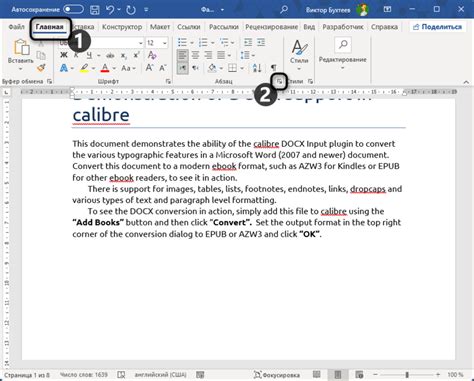Click the Save floppy disk icon
This screenshot has height=381, width=474.
coord(95,10)
